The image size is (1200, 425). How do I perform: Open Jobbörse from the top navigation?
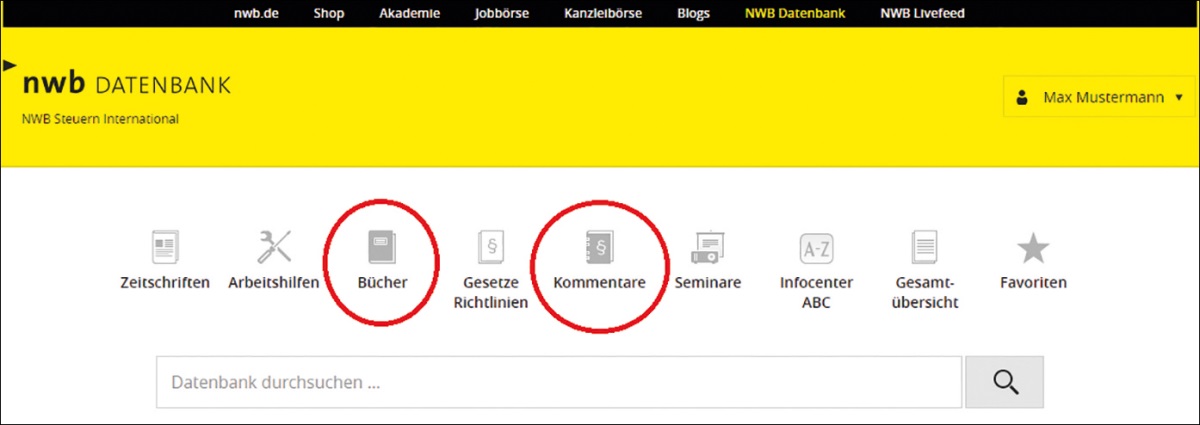[x=501, y=14]
